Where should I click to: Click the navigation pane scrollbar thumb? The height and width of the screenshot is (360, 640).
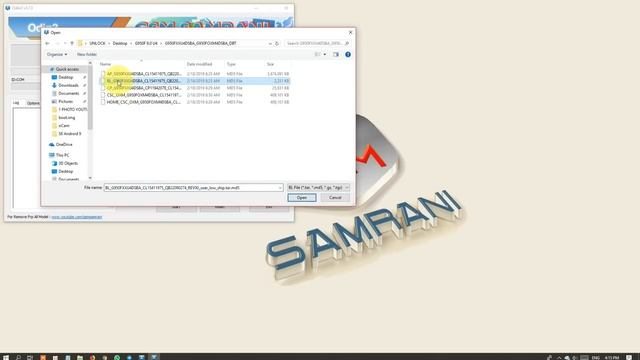point(90,98)
